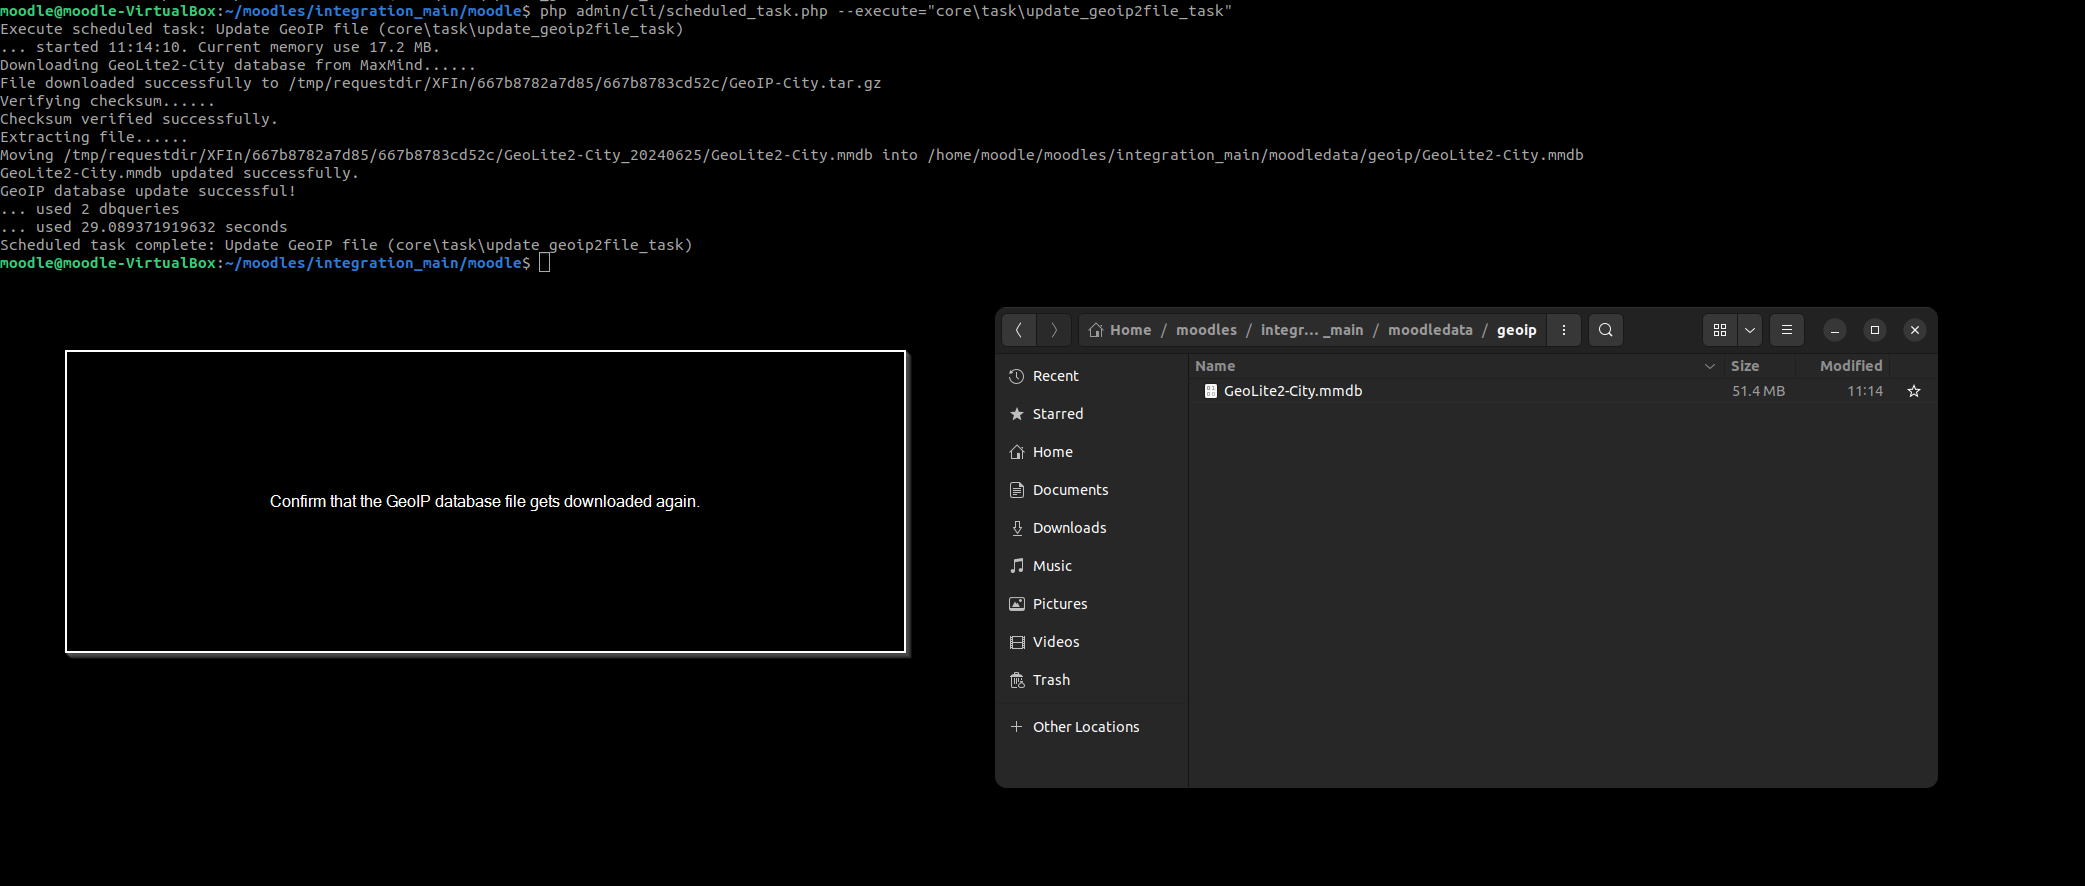Click 'Downloading GeoLite2-City database from MaxMind' line
The width and height of the screenshot is (2085, 886).
[238, 65]
